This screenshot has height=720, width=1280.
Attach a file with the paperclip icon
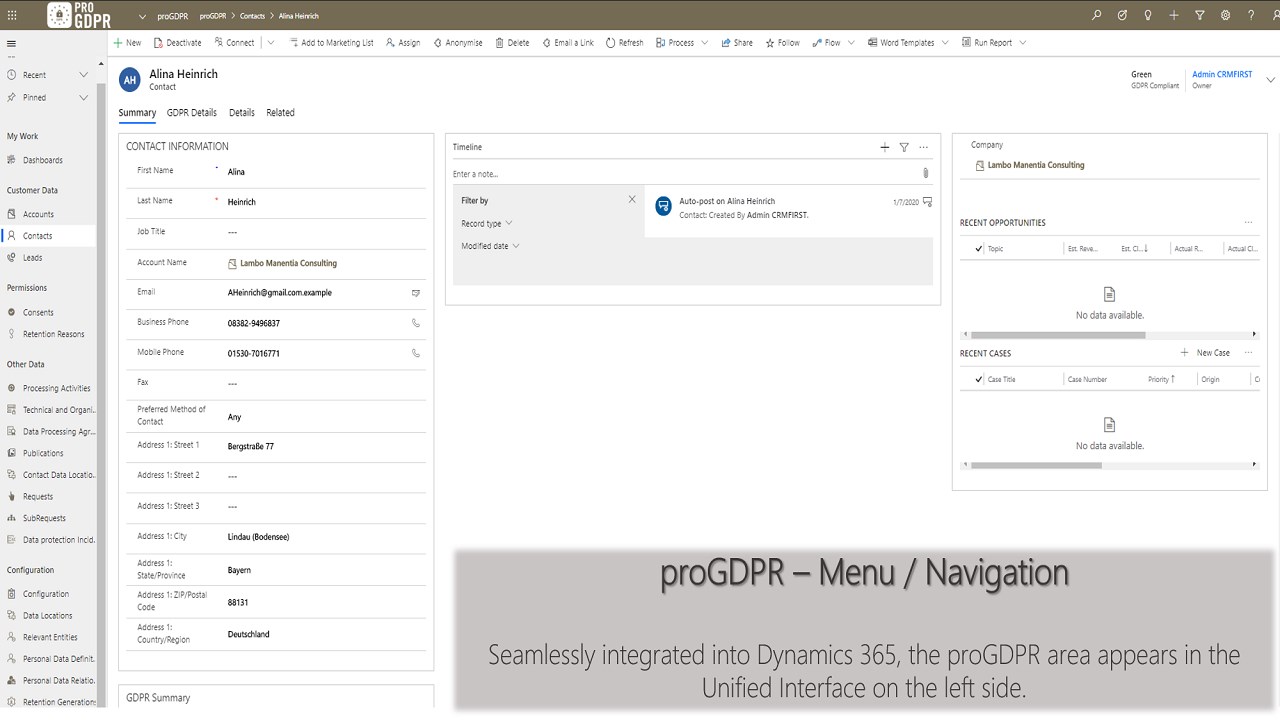tap(925, 173)
